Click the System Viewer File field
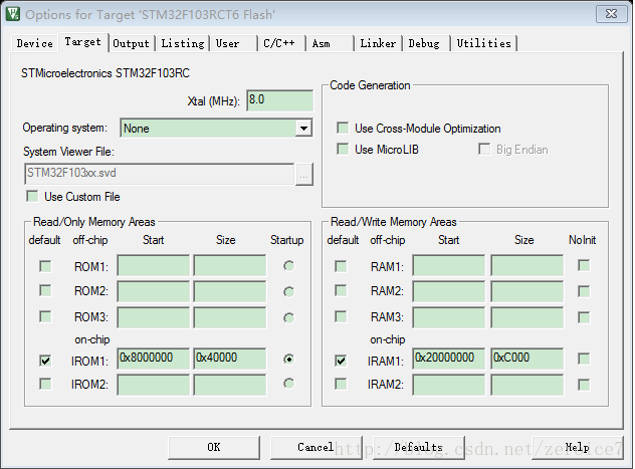Viewport: 635px width, 469px height. click(x=159, y=174)
